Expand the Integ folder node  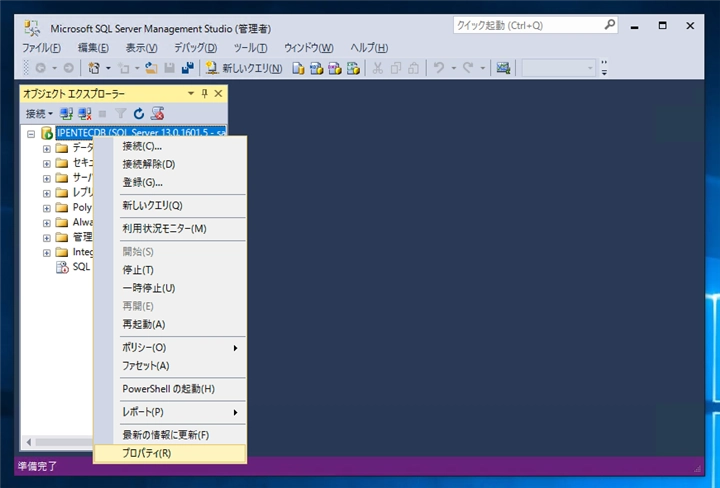tap(46, 252)
